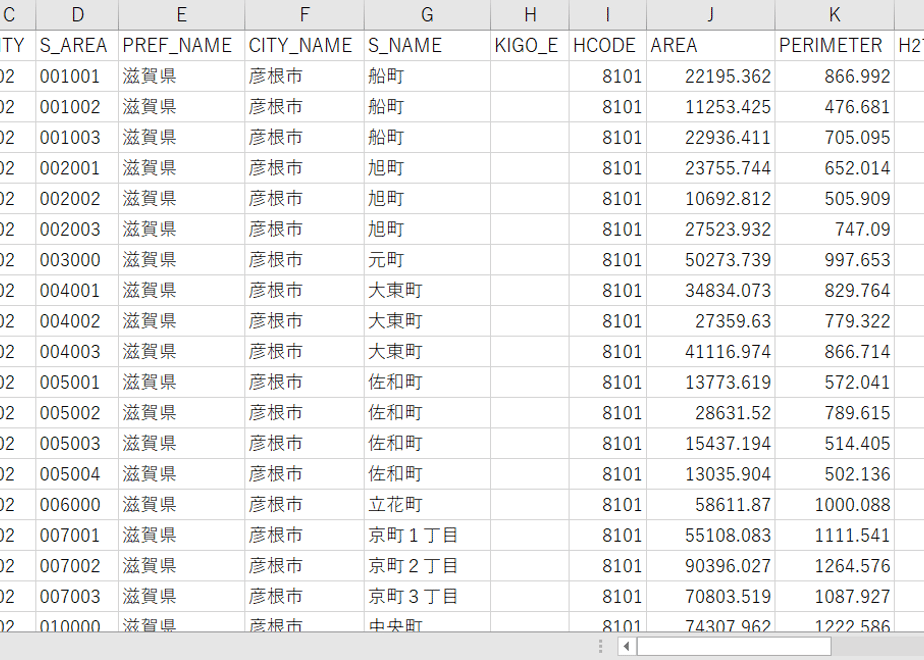The height and width of the screenshot is (660, 924).
Task: Select AREA value 50273.739
Action: tap(711, 260)
